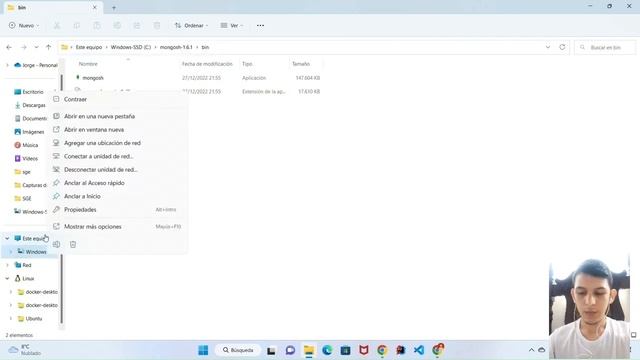Open the weather widget in taskbar
This screenshot has height=360, width=640.
[x=25, y=350]
